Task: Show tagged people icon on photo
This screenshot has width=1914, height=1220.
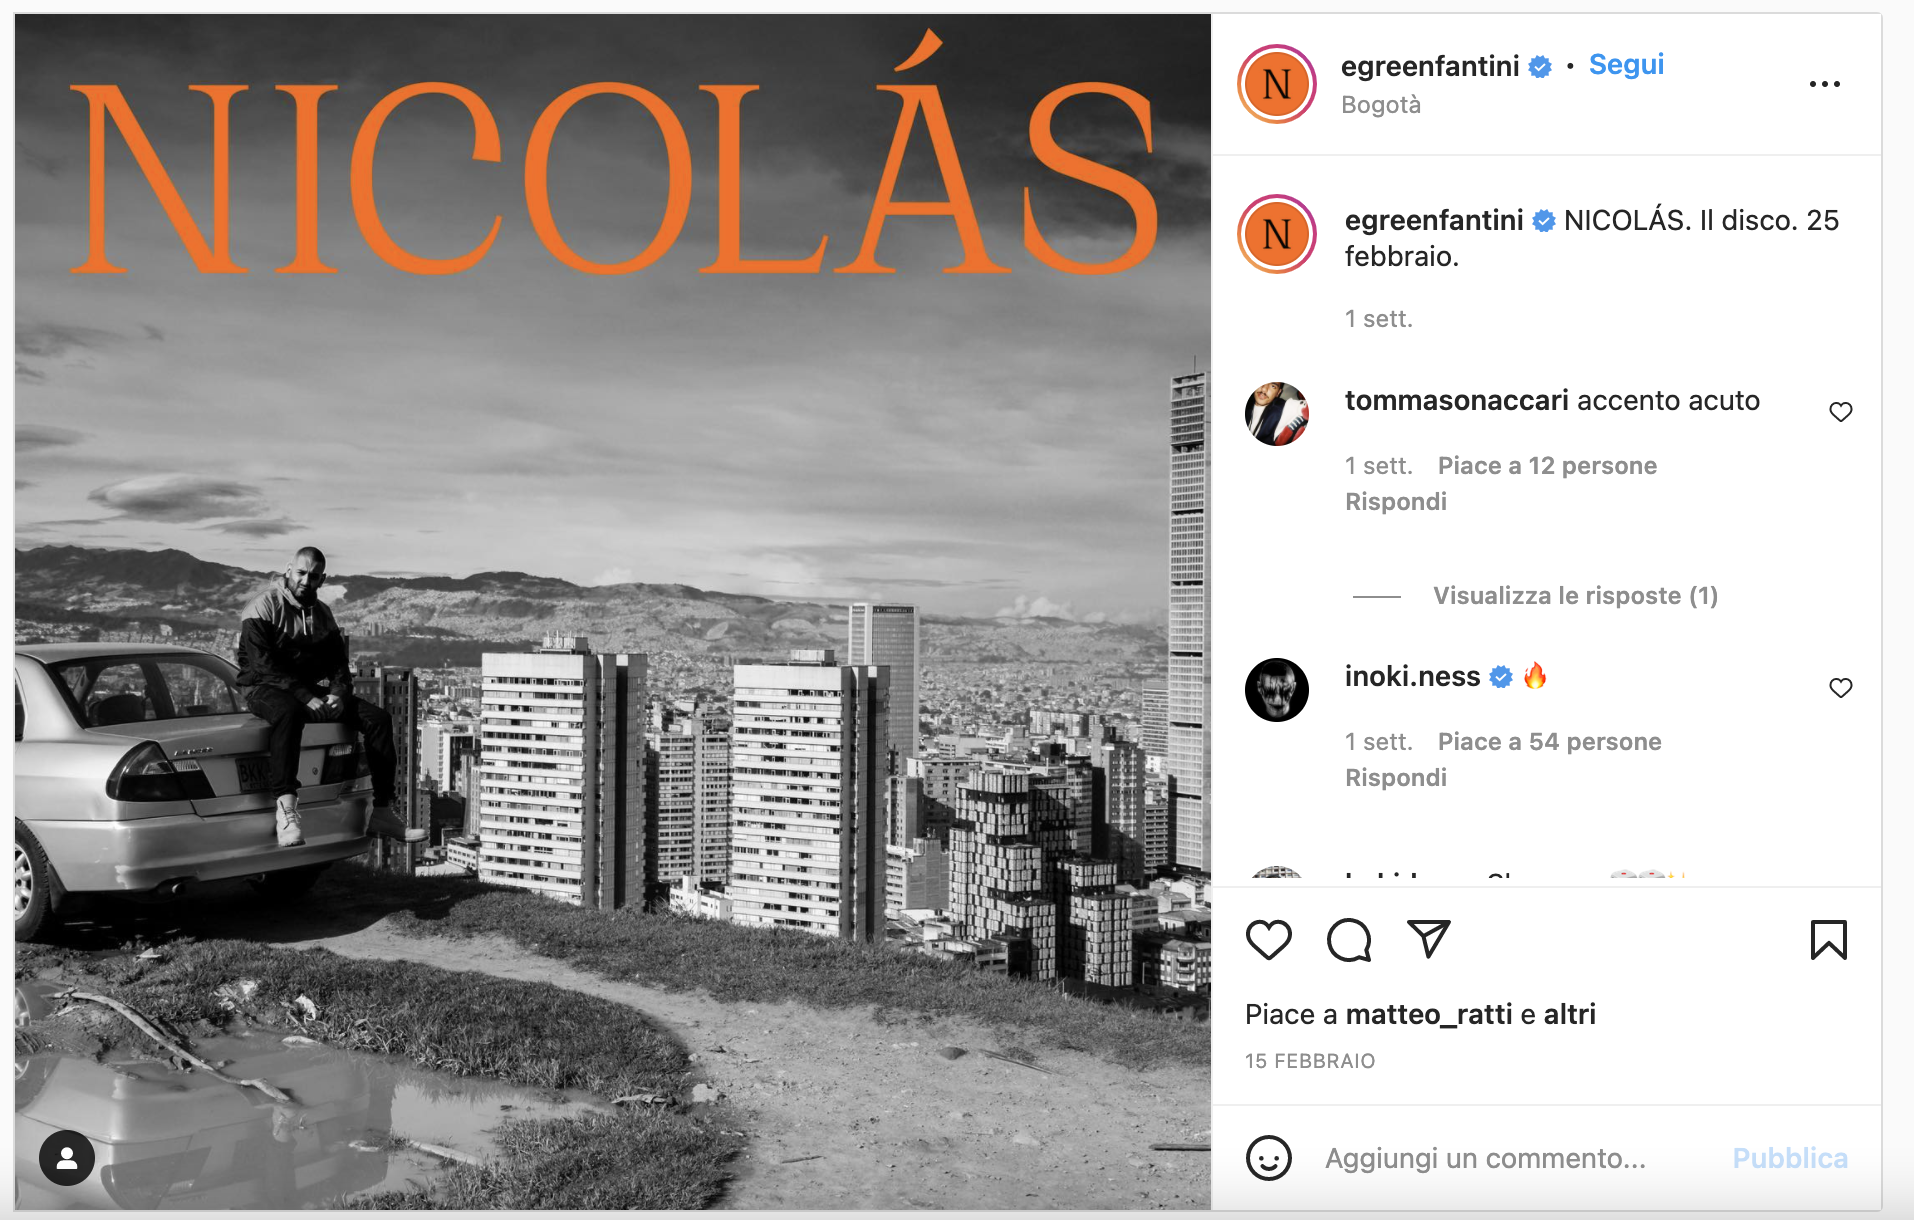Action: (x=67, y=1158)
